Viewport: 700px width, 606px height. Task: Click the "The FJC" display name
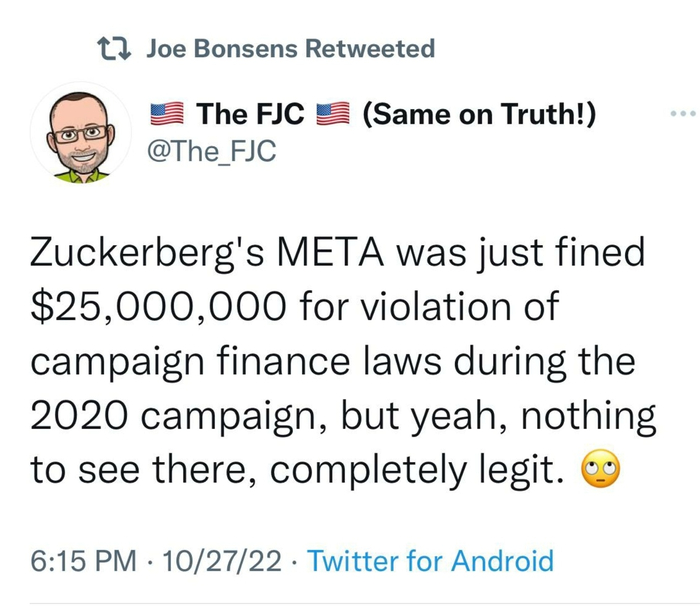pyautogui.click(x=250, y=115)
